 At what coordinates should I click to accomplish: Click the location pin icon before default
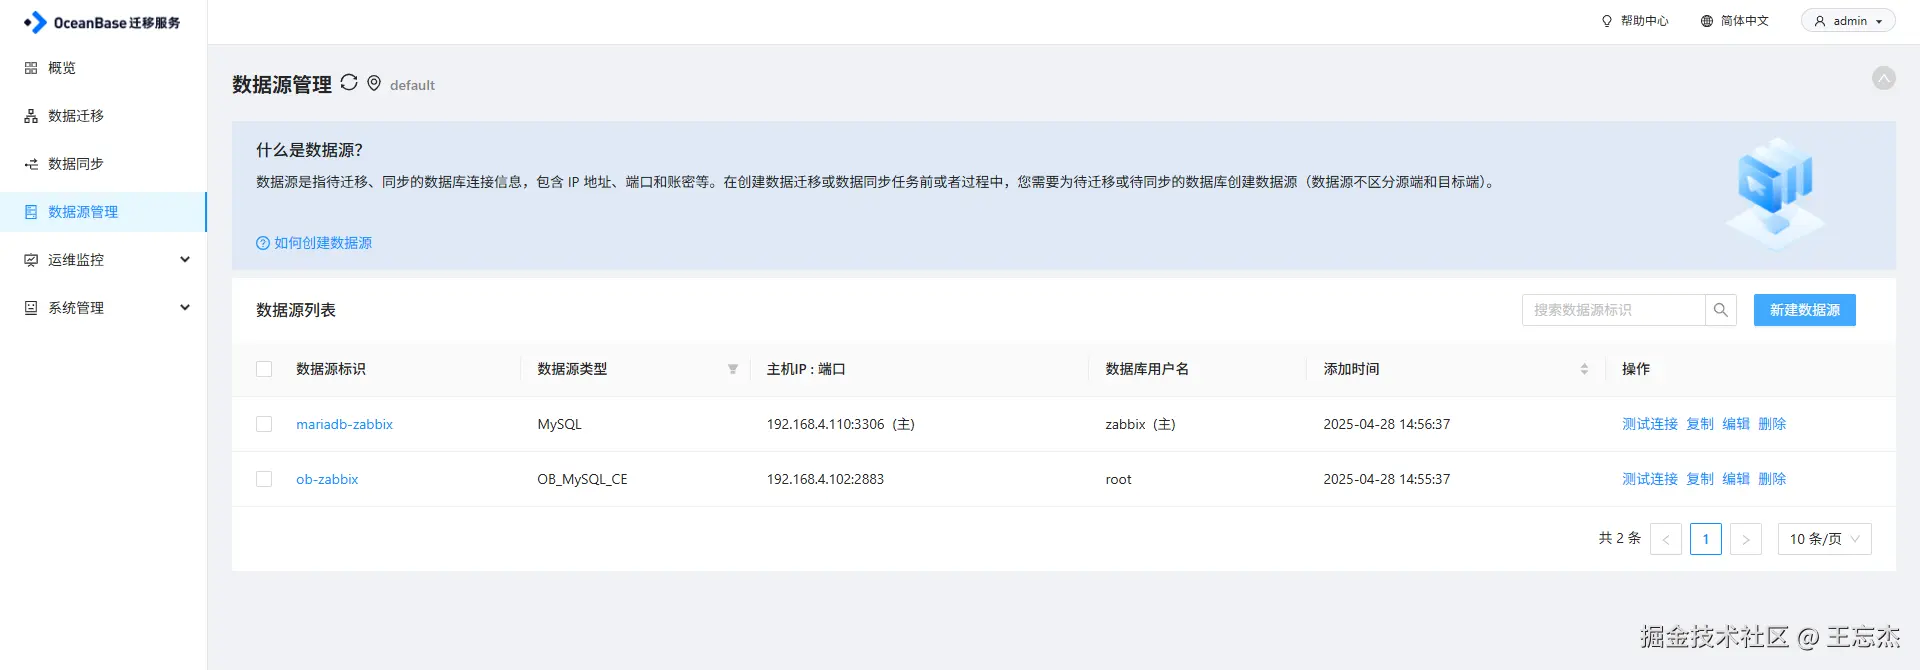[x=374, y=83]
